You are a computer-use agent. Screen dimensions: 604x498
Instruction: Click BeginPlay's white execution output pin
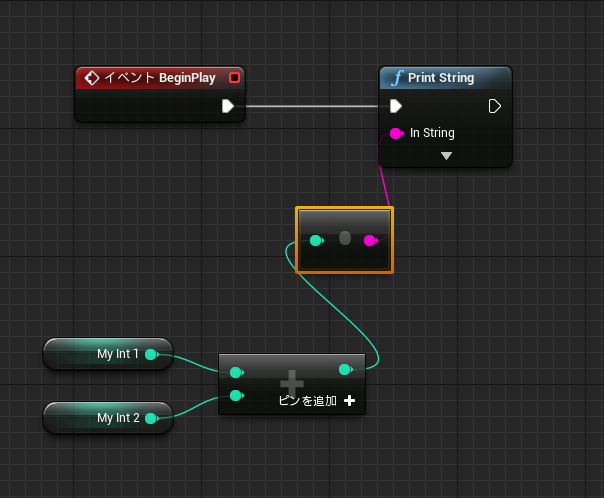(x=228, y=106)
